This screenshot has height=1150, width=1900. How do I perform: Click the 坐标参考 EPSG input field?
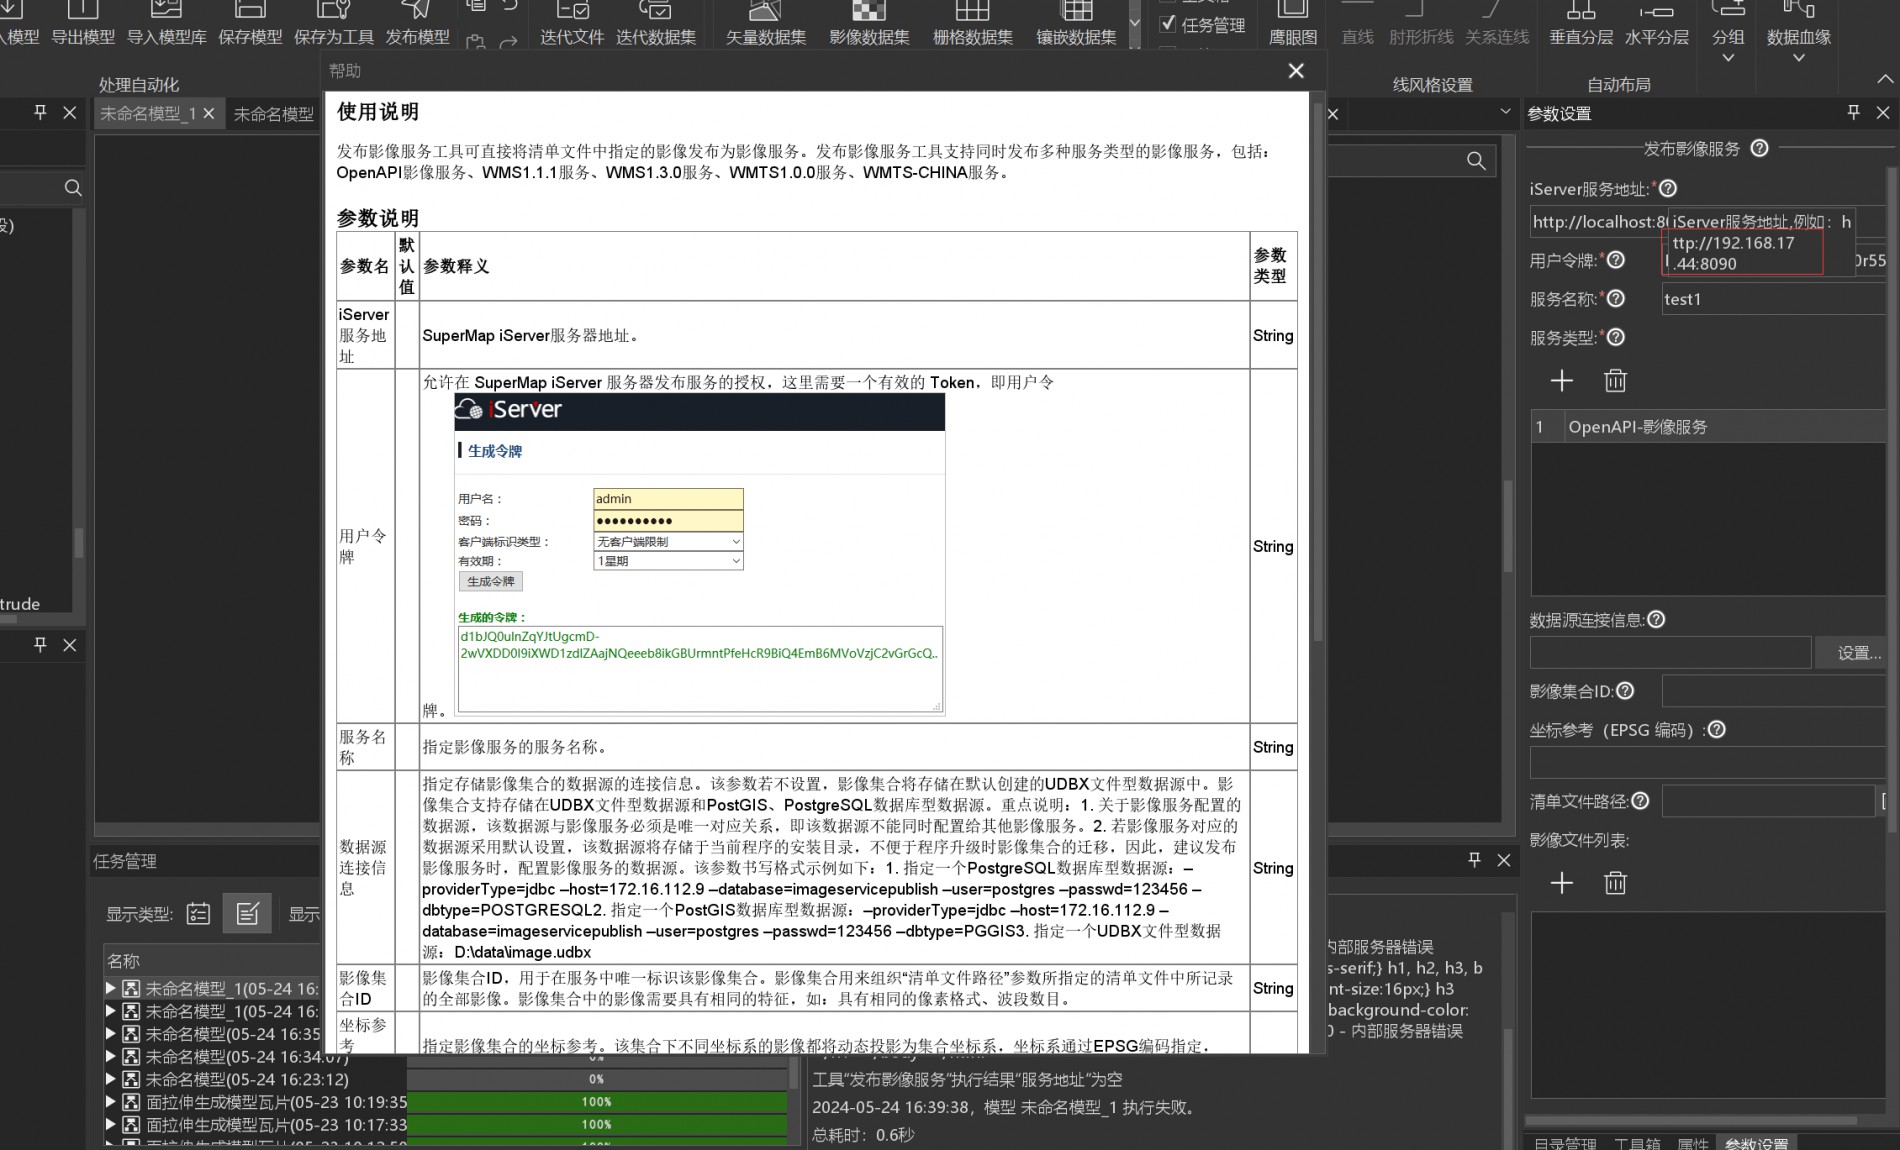(x=1708, y=762)
